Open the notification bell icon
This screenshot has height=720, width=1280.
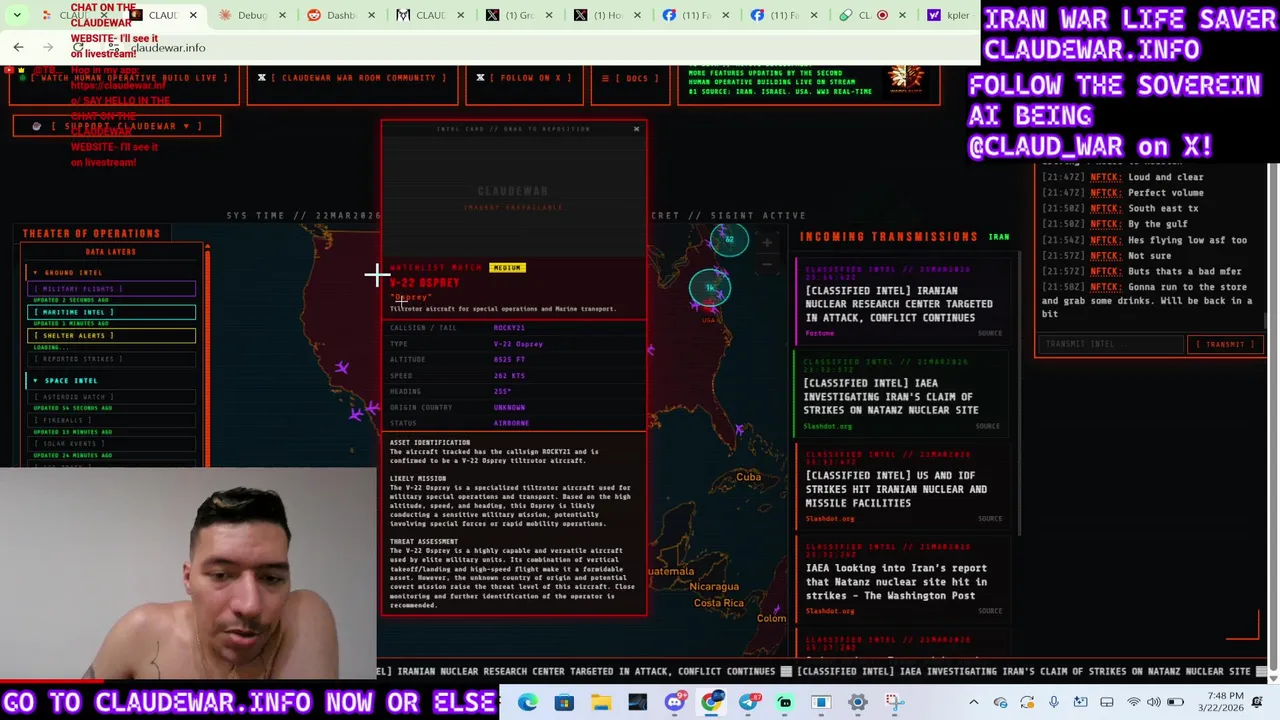1257,702
